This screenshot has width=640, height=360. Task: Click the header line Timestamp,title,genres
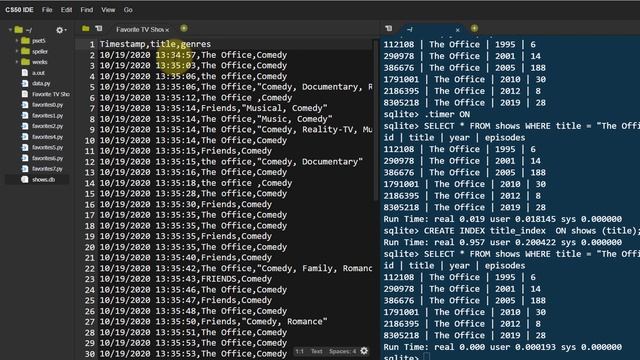(156, 44)
